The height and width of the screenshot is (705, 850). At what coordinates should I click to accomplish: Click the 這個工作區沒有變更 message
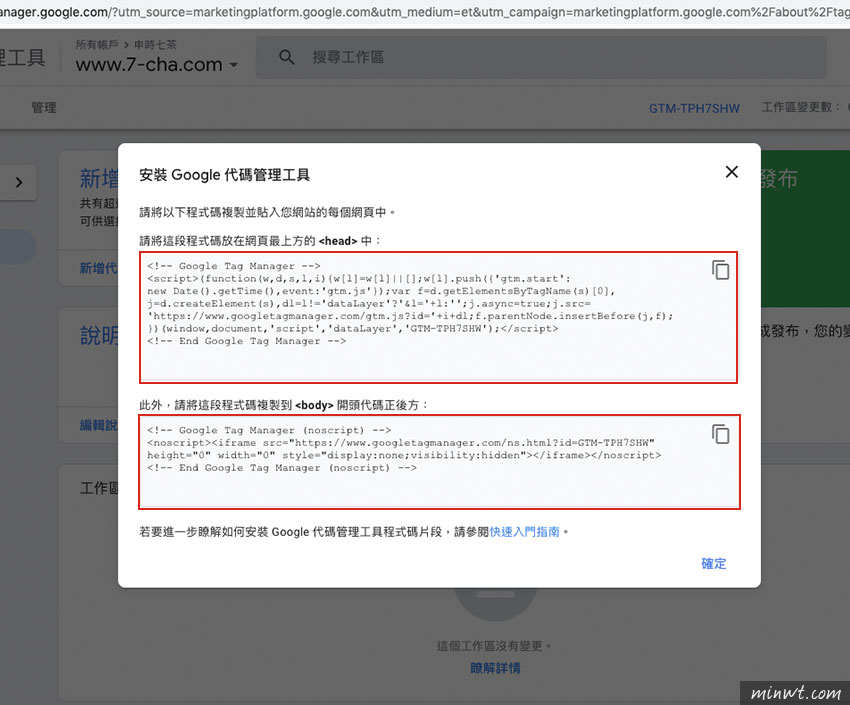493,646
